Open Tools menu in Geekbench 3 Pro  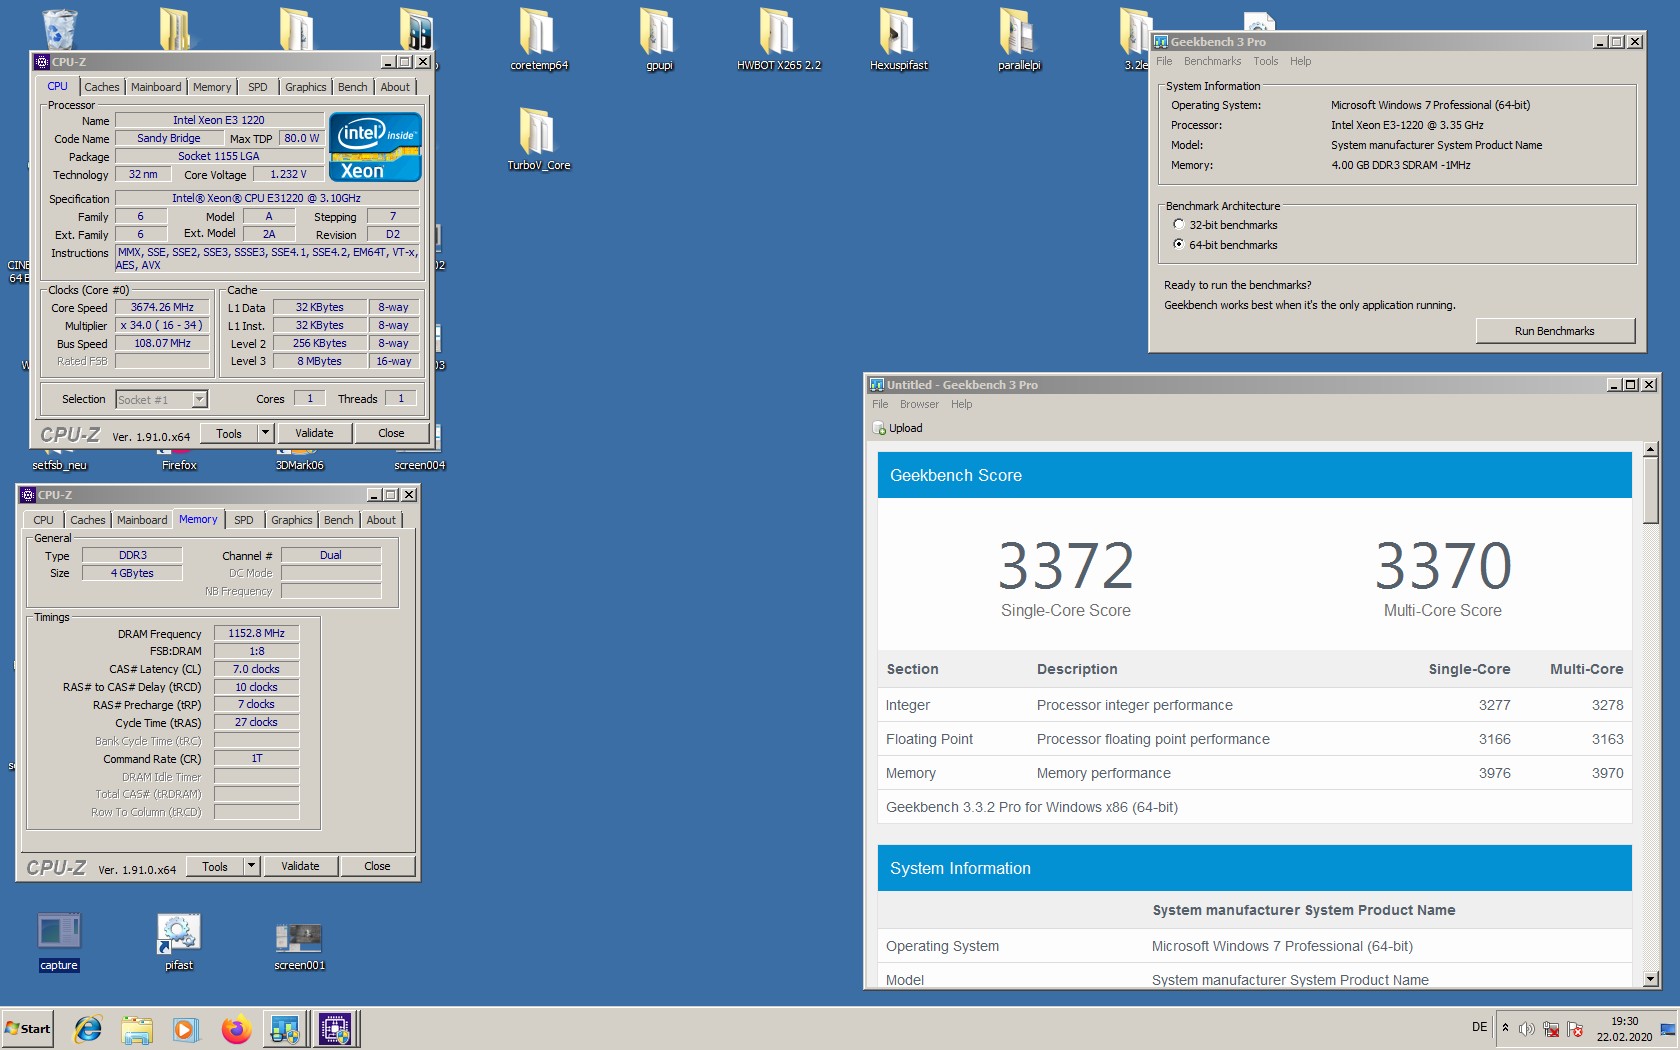click(1265, 61)
